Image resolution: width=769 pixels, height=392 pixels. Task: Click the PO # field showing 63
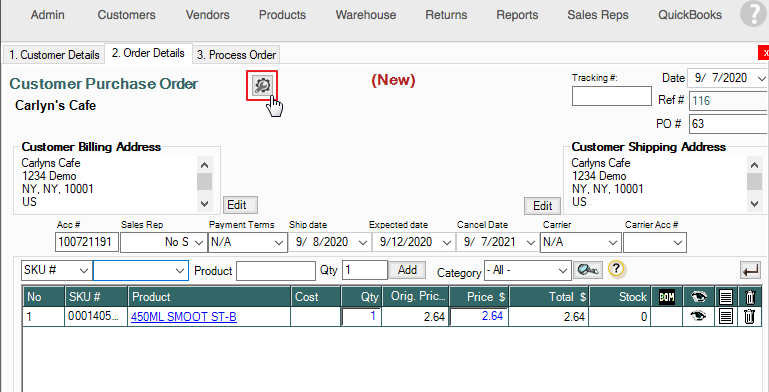pyautogui.click(x=729, y=124)
